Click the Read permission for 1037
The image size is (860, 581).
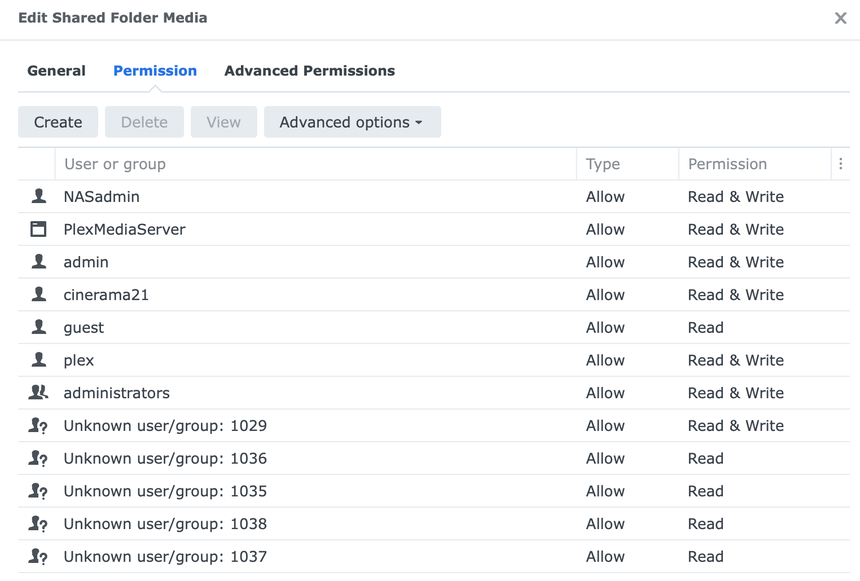click(705, 557)
